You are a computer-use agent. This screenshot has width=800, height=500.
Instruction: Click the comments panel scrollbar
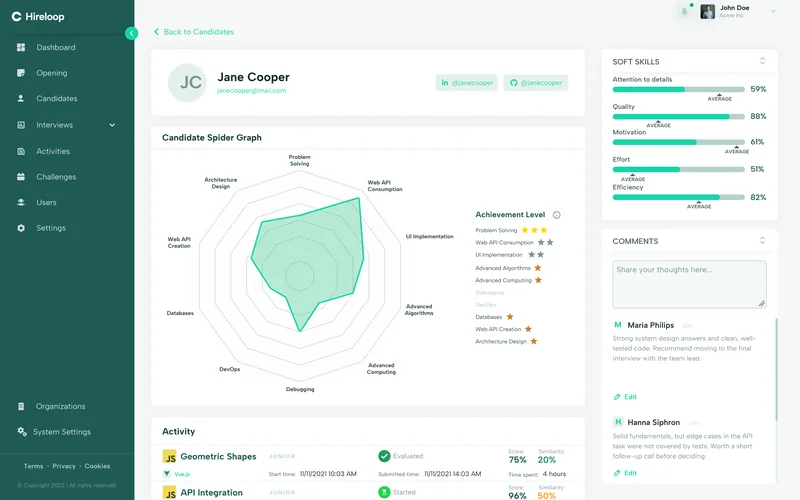point(777,369)
